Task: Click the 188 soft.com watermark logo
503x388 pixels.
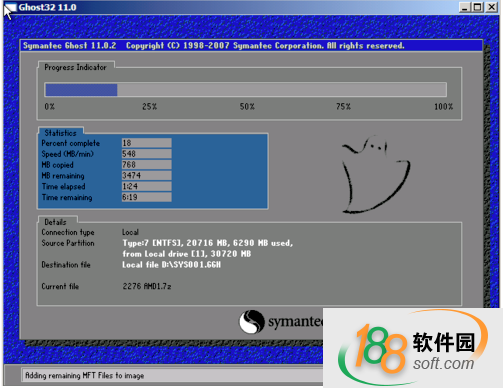Action: click(413, 348)
